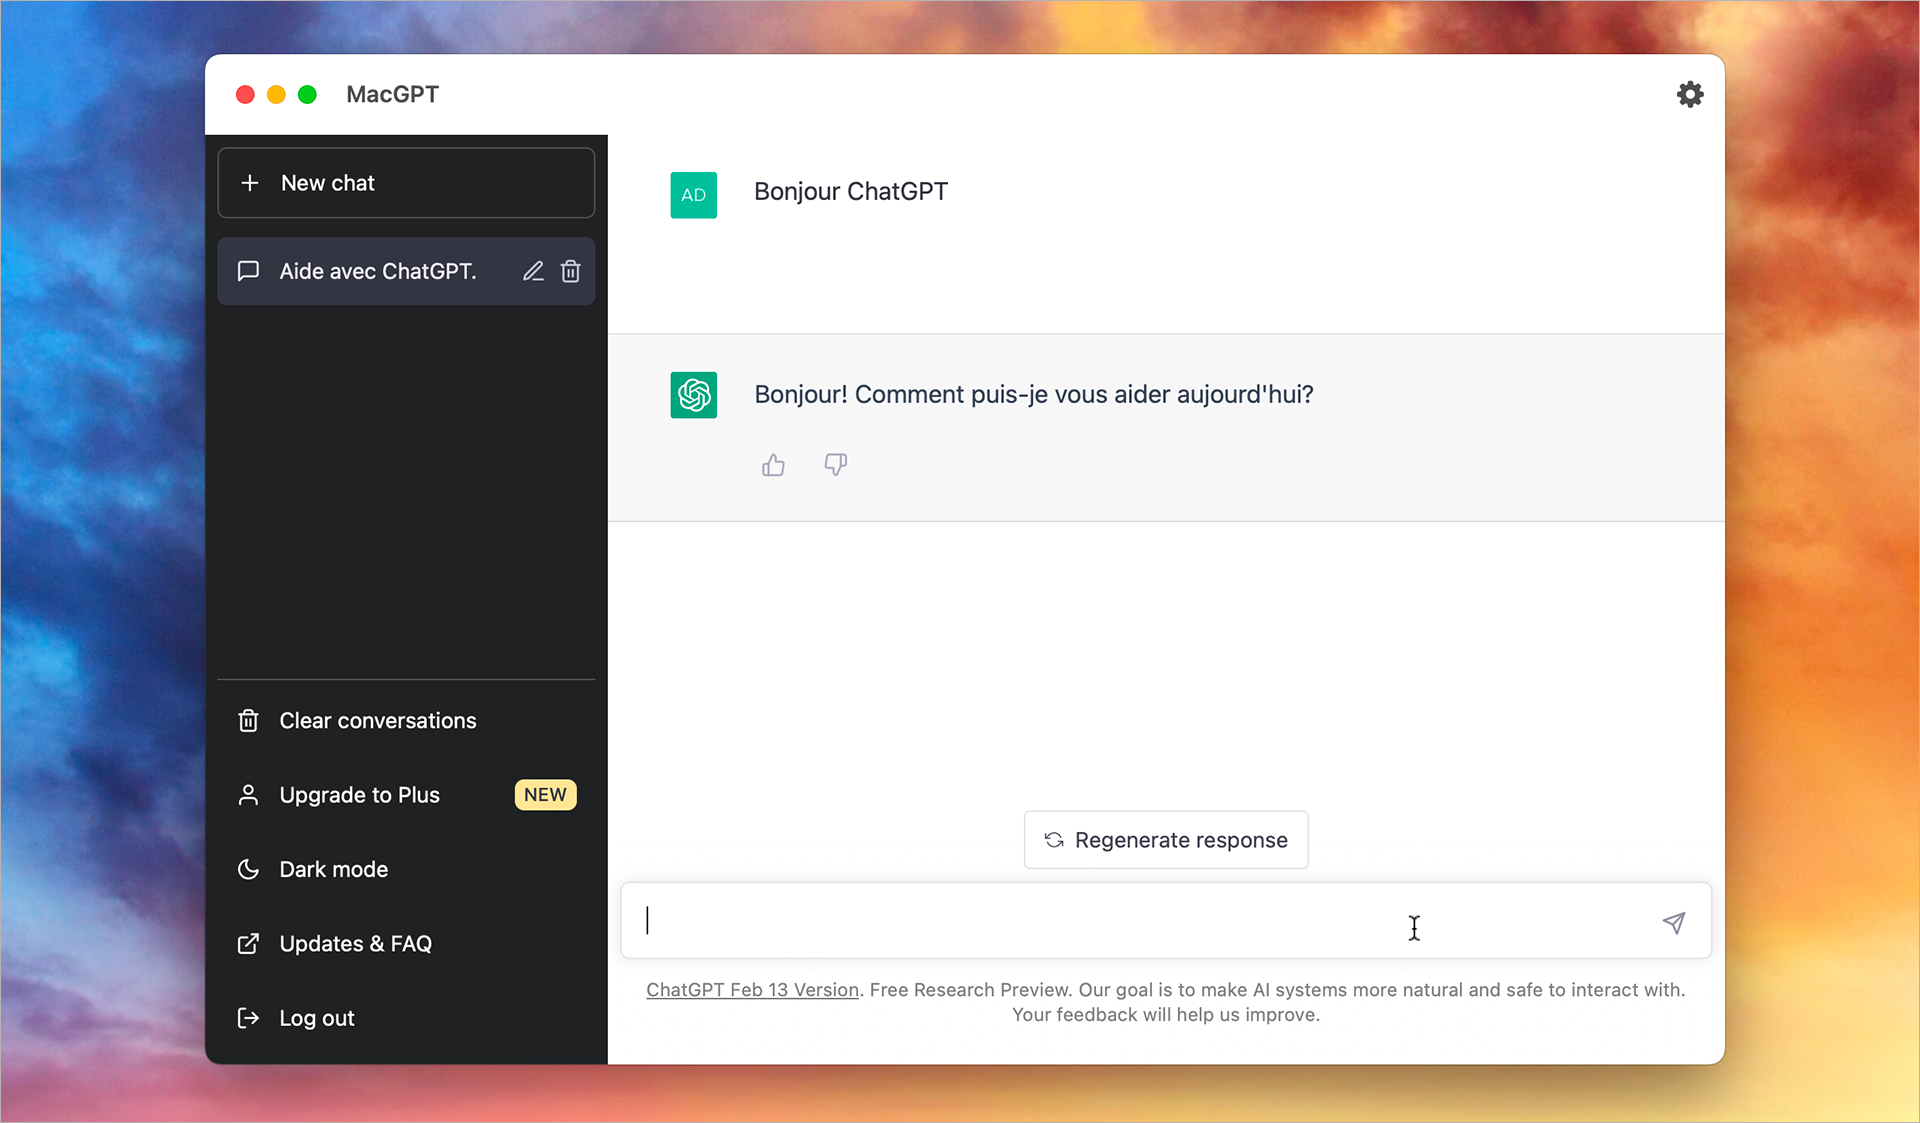Image resolution: width=1920 pixels, height=1123 pixels.
Task: Click the Bonjour ChatGPT message text
Action: point(851,192)
